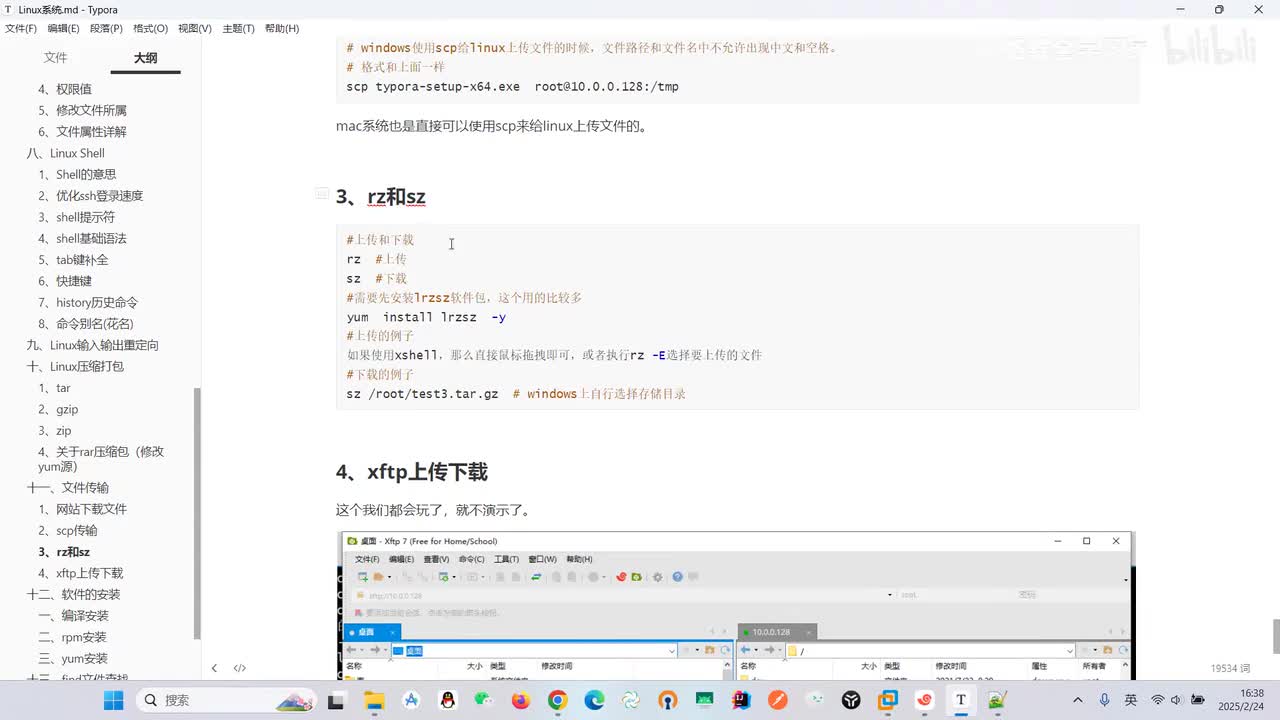
Task: Open the 文件(F) menu
Action: coord(21,28)
